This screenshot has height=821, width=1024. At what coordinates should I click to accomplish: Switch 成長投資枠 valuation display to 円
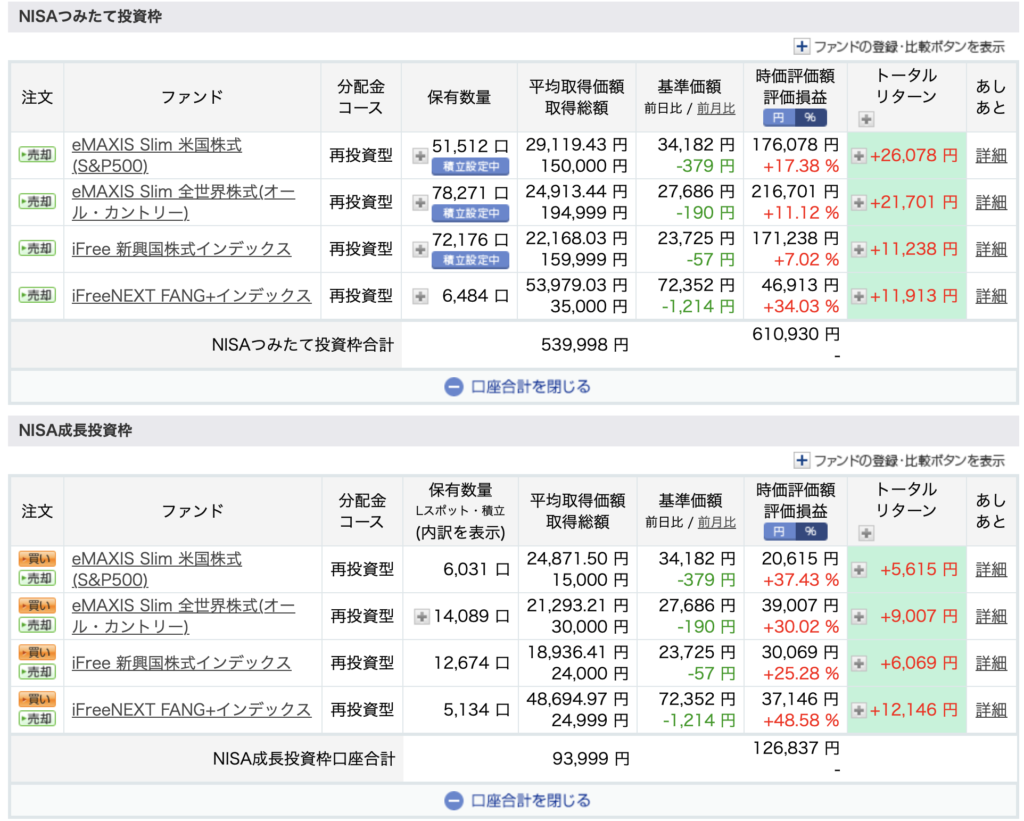coord(779,532)
